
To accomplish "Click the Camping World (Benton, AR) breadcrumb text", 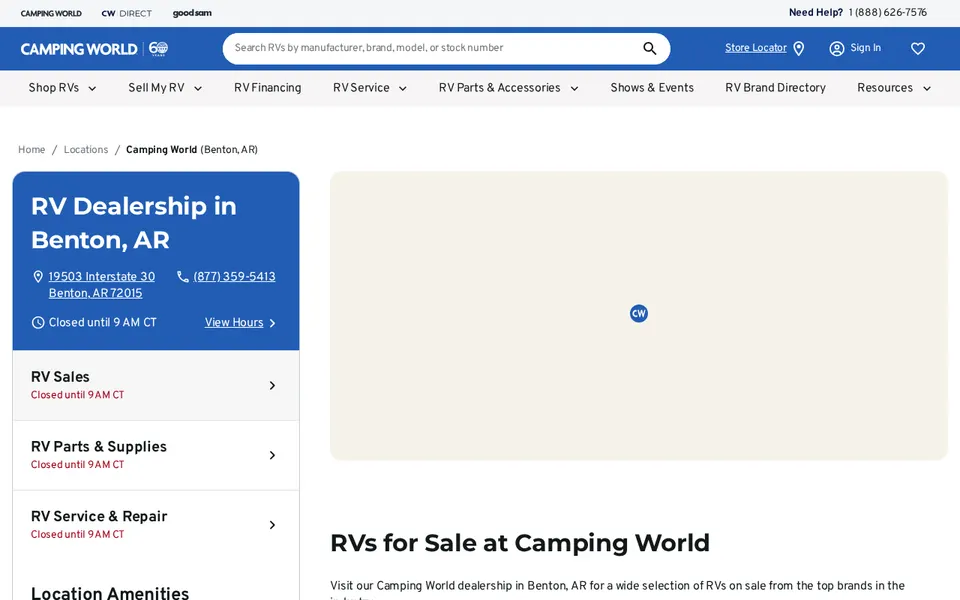I will point(192,150).
